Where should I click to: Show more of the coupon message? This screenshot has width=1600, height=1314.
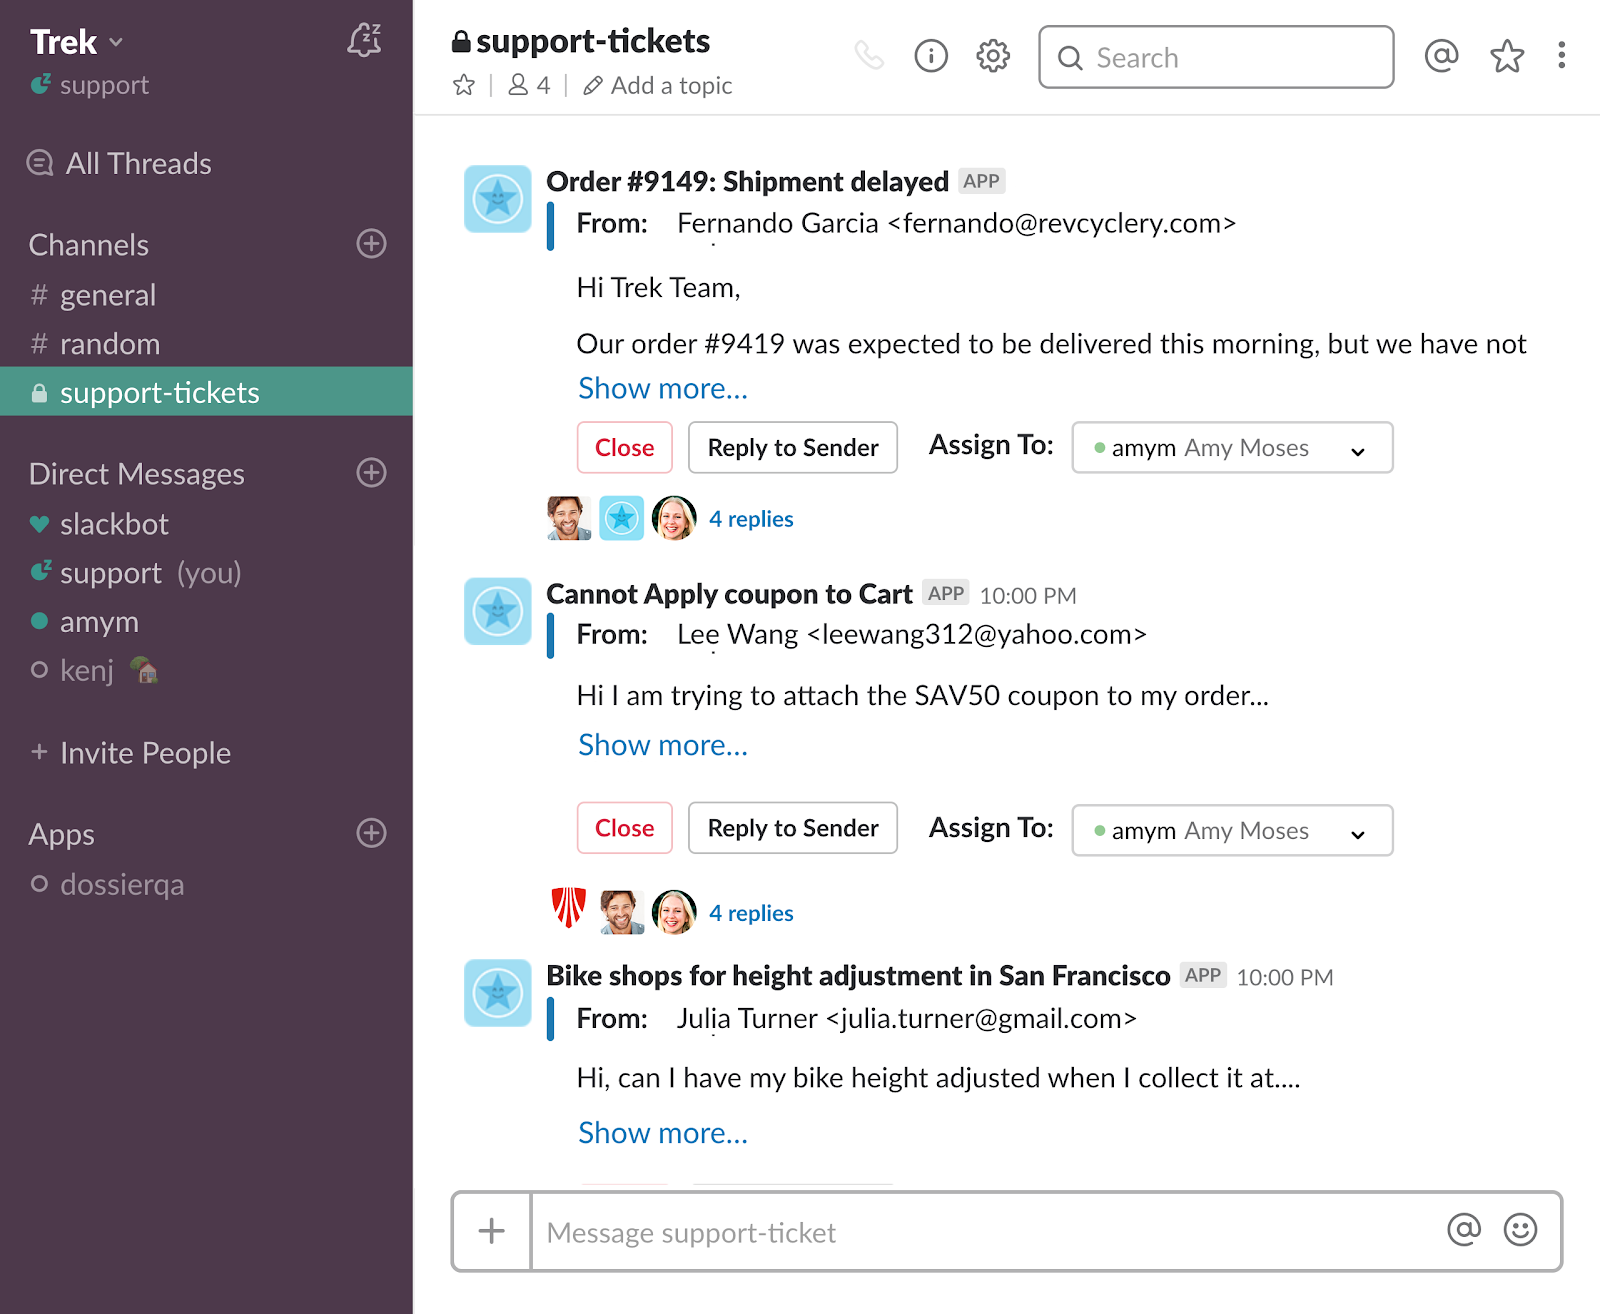pos(663,745)
